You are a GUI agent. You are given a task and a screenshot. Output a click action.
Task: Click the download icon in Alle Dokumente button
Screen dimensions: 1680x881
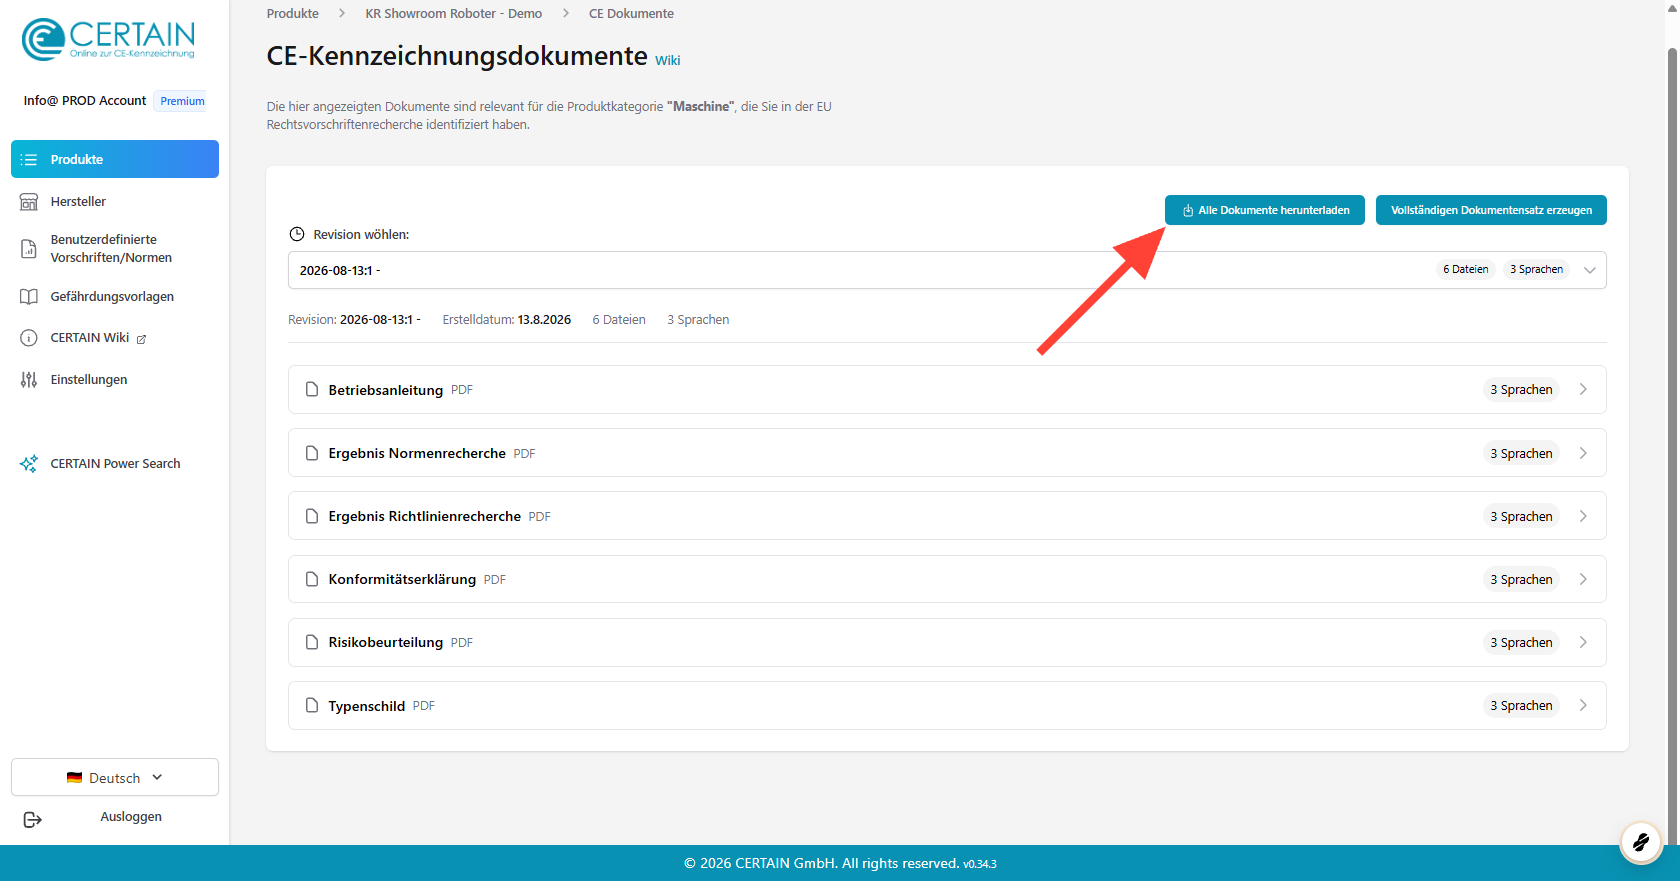[x=1188, y=211]
